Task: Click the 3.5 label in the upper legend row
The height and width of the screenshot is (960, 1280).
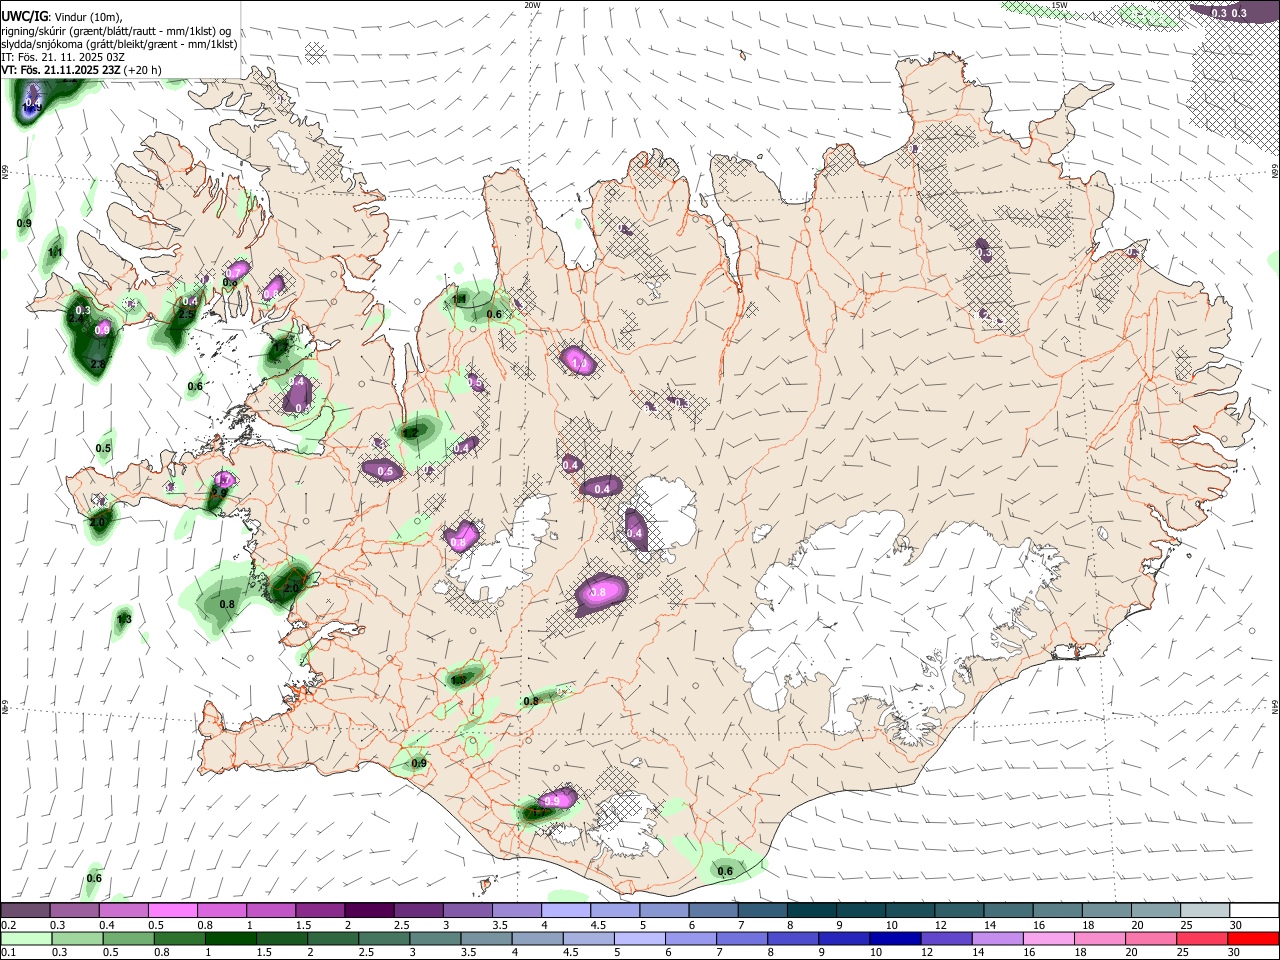Action: click(x=500, y=925)
